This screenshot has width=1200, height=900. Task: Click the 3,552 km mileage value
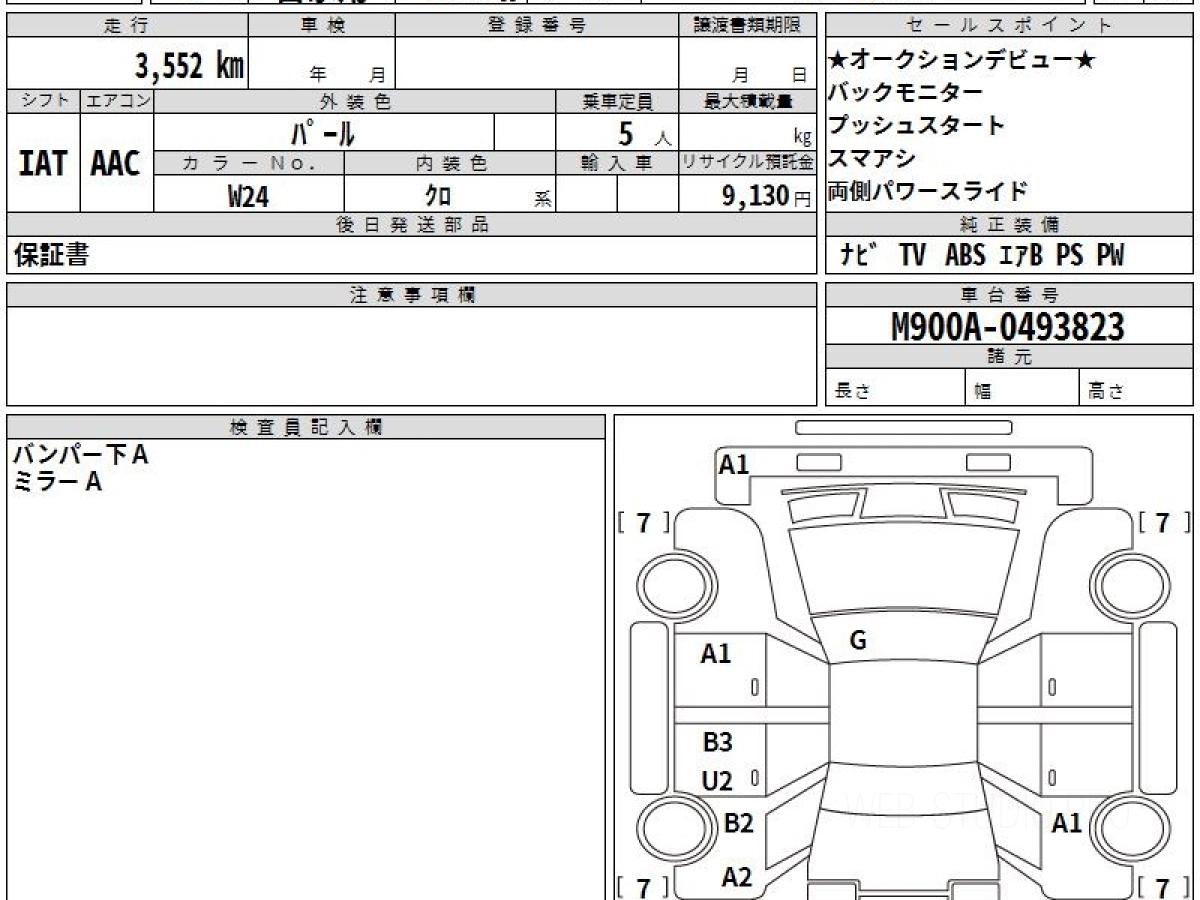[190, 67]
